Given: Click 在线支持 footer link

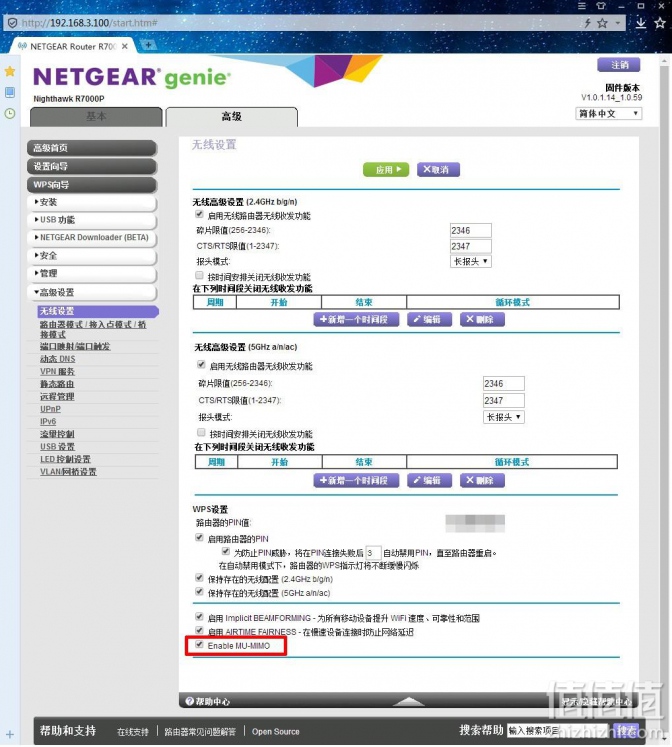Looking at the screenshot, I should [x=133, y=731].
